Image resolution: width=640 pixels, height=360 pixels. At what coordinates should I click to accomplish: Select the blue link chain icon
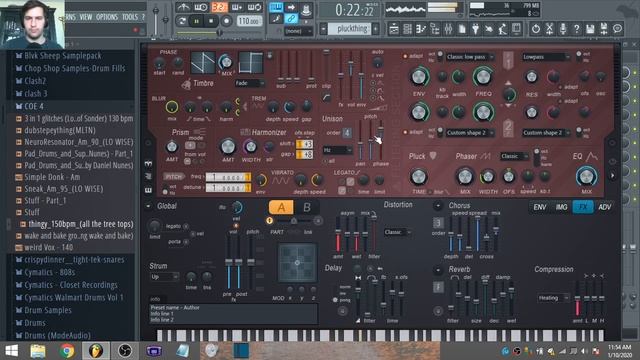pyautogui.click(x=291, y=19)
